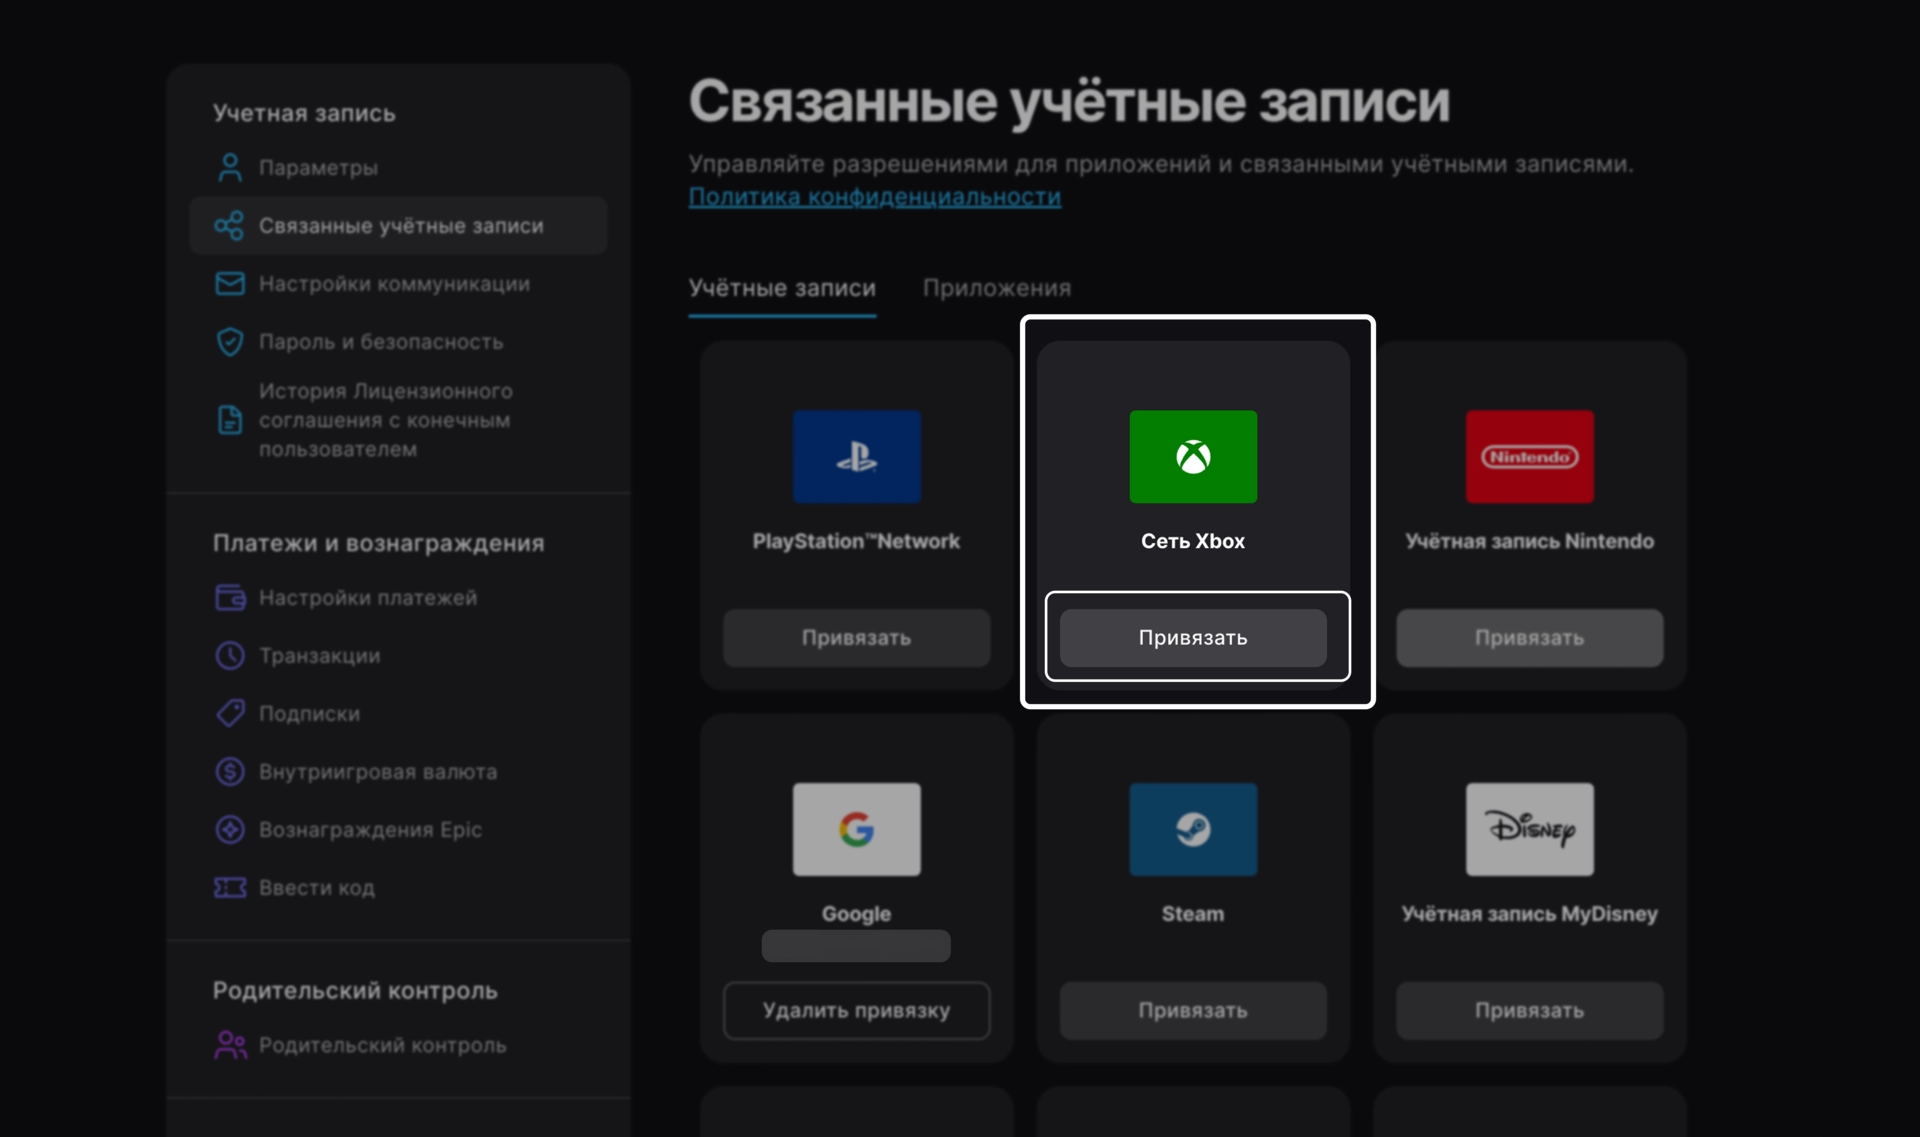Select the Вознаграждения Epic icon

point(231,830)
